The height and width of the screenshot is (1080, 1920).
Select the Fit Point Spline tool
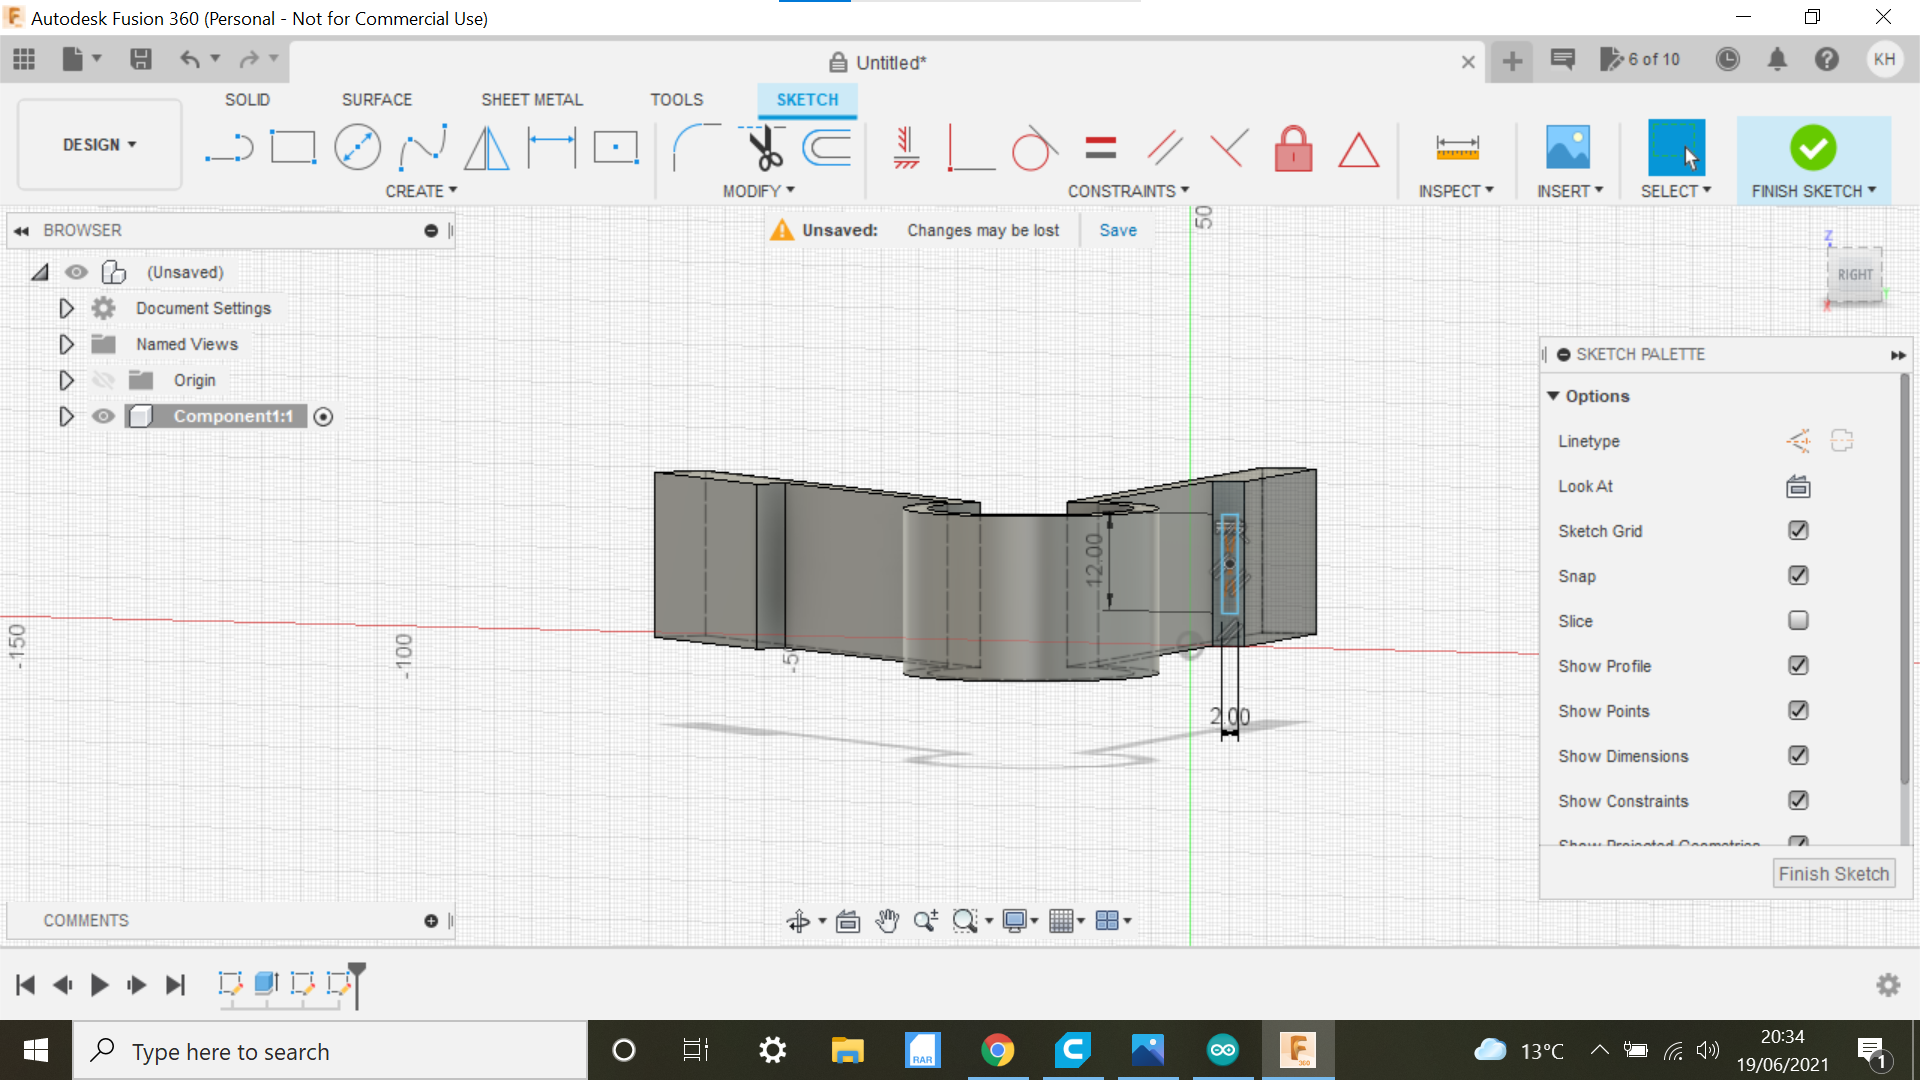[422, 146]
